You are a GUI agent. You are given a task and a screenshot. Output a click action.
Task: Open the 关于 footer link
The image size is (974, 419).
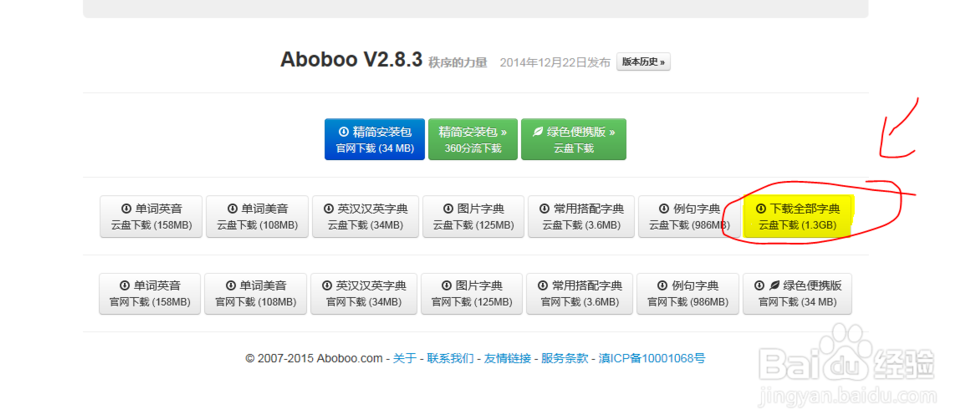[403, 358]
